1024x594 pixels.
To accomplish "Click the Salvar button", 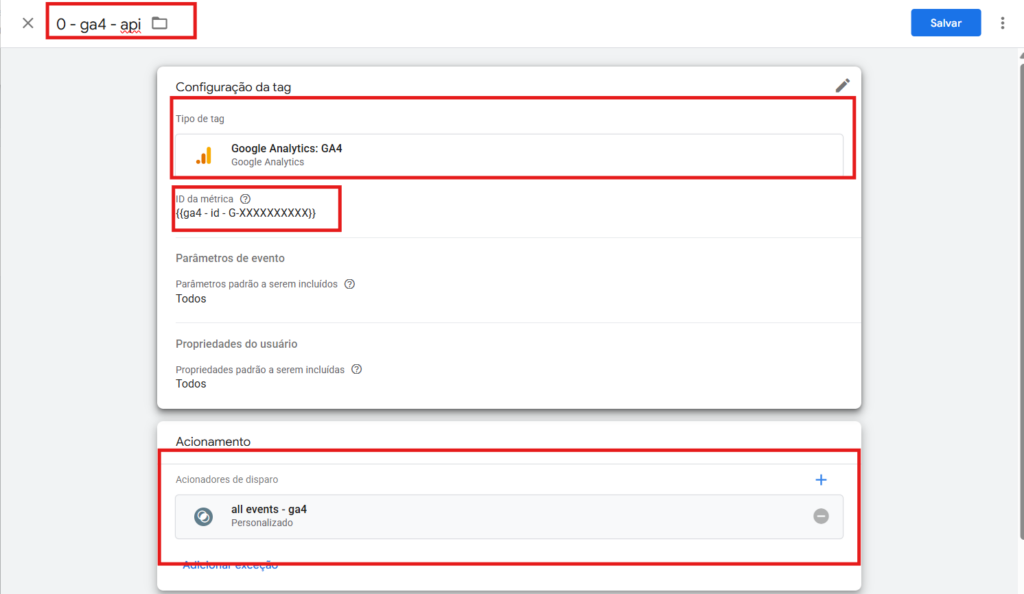I will point(946,23).
